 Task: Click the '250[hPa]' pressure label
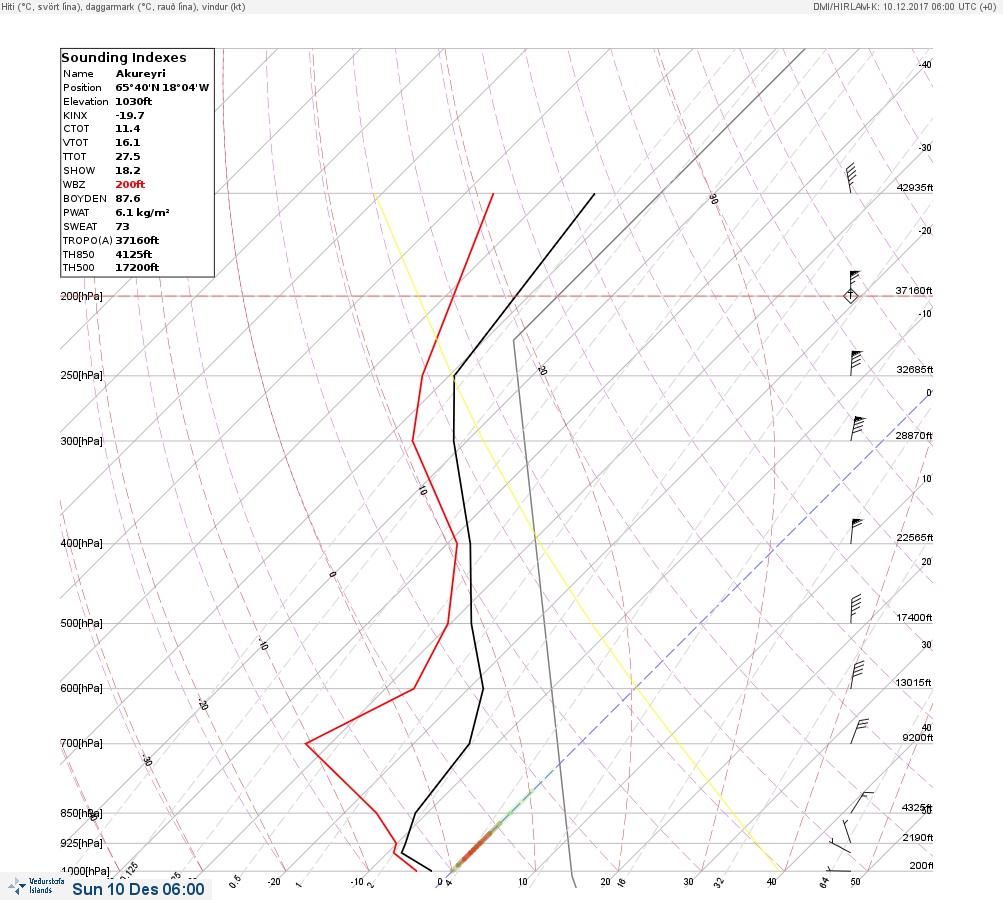[x=81, y=375]
